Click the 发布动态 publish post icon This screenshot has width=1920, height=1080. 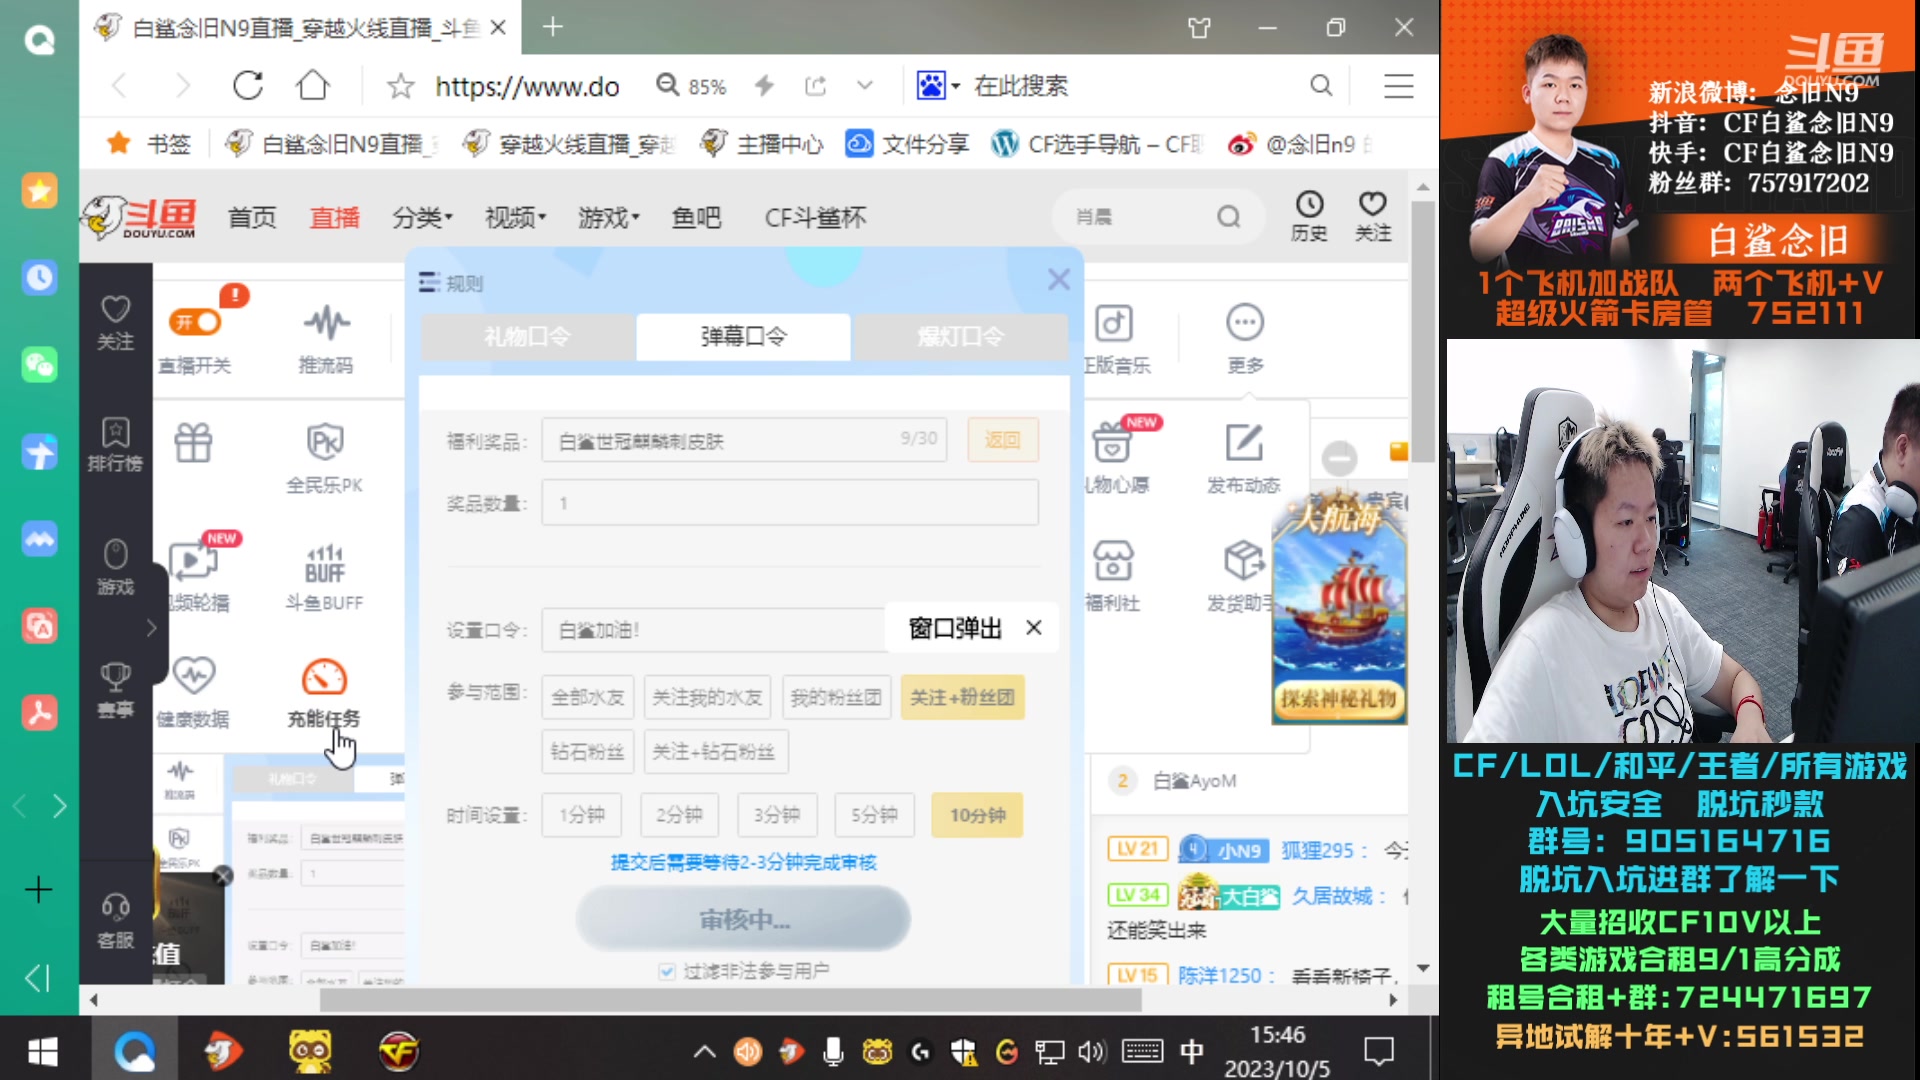coord(1243,455)
